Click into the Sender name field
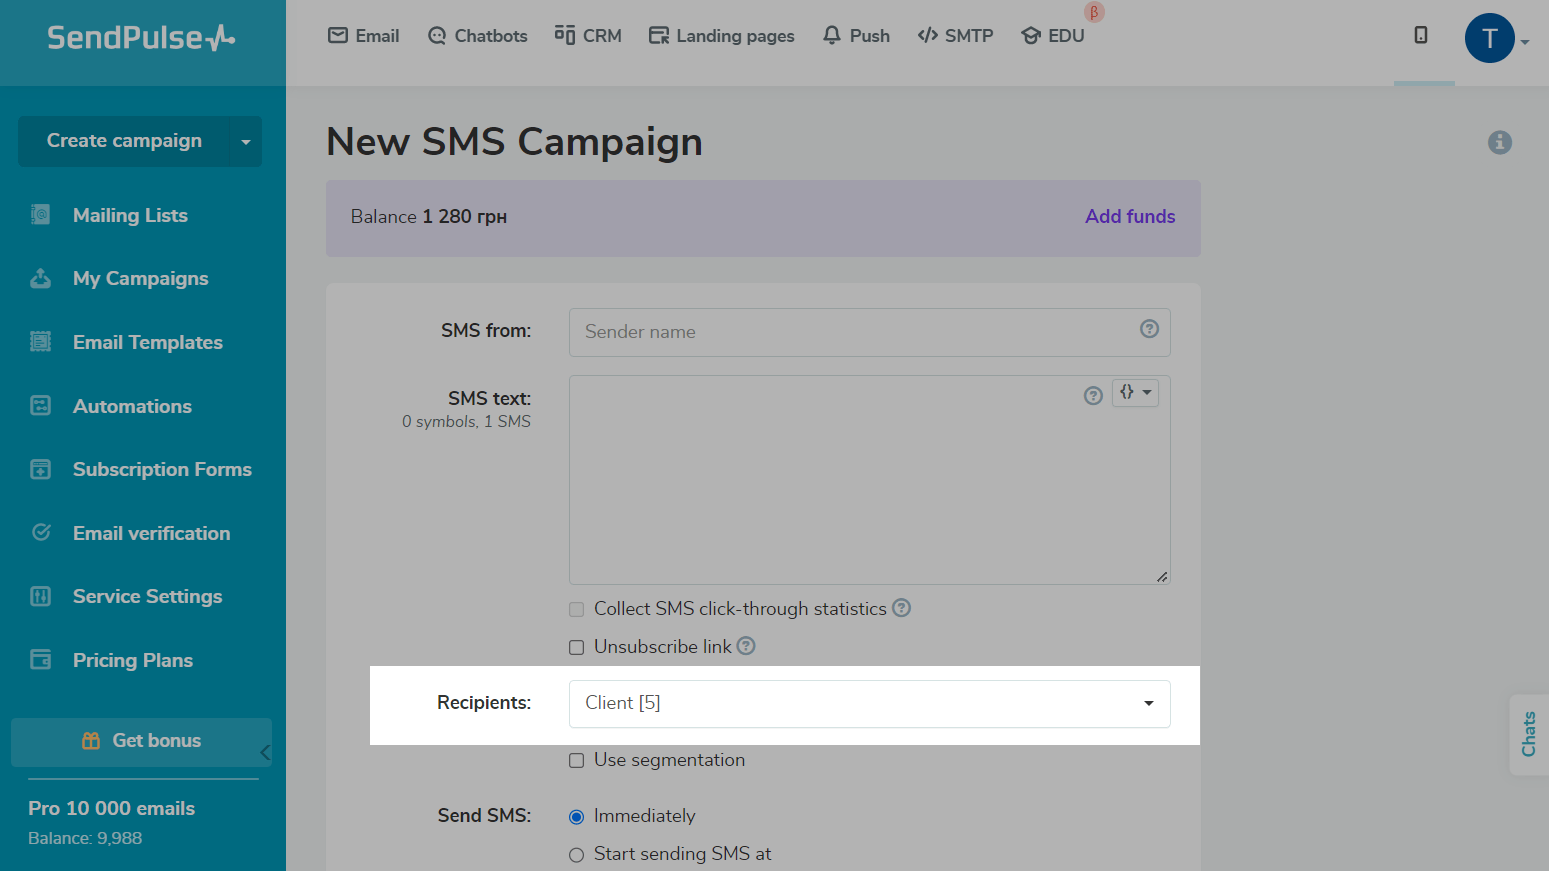 pyautogui.click(x=850, y=332)
